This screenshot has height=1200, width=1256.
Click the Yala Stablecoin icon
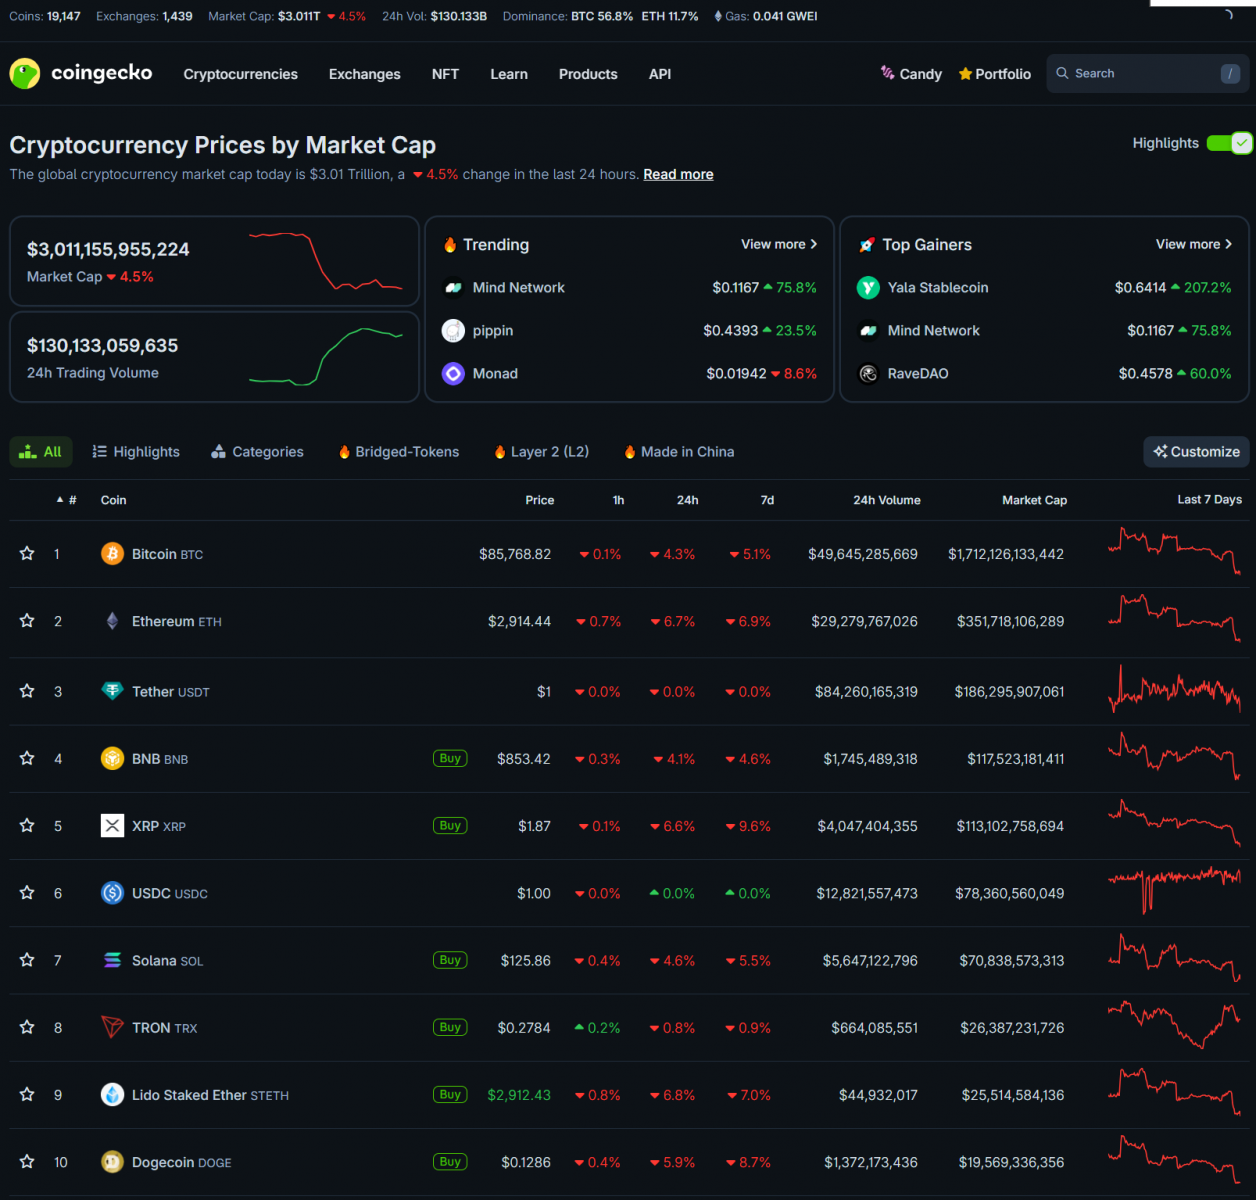868,288
